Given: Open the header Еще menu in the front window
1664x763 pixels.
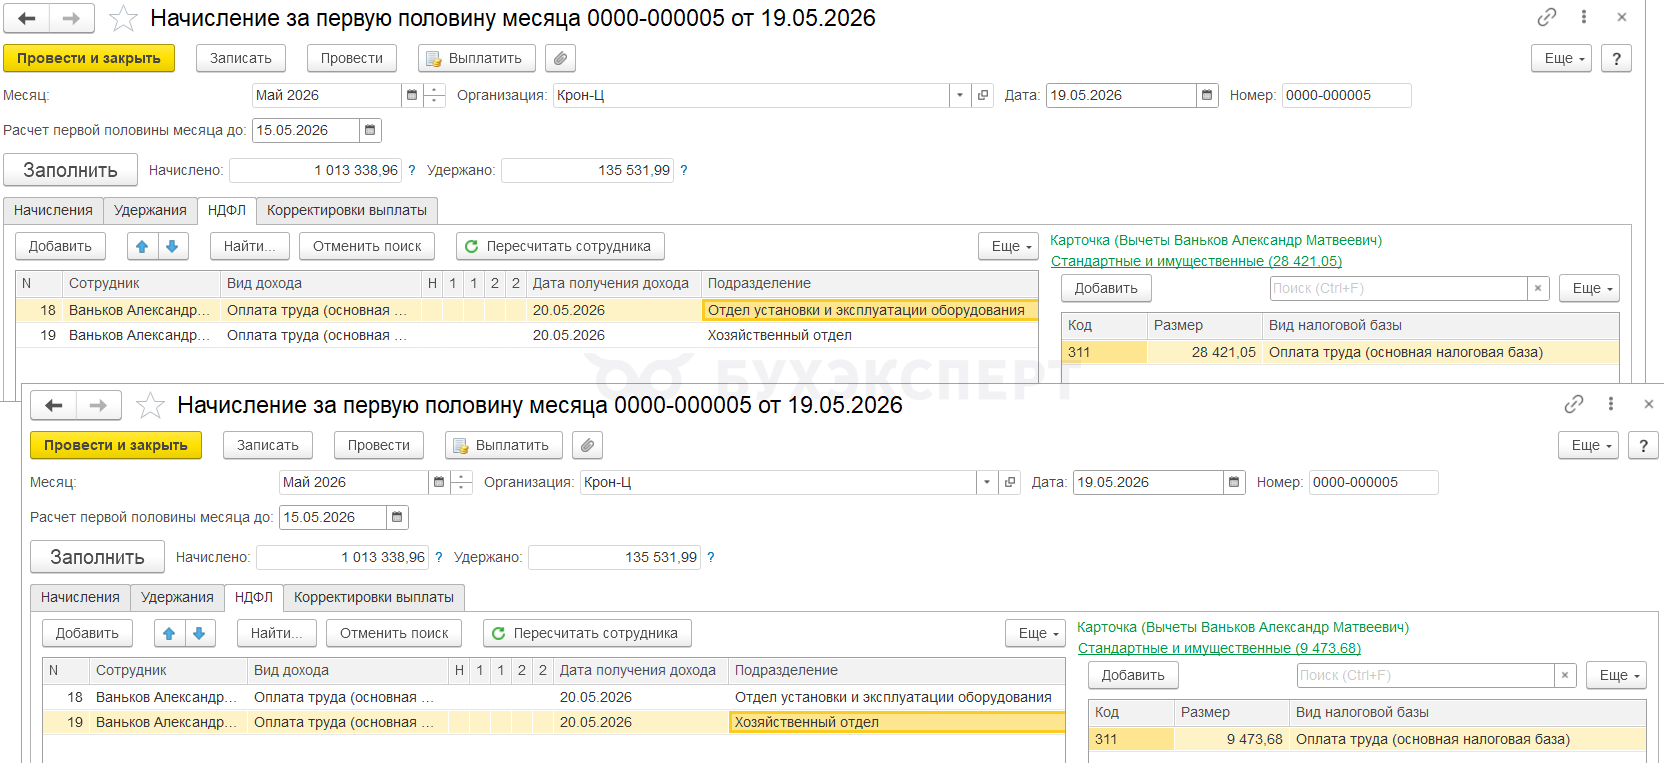Looking at the screenshot, I should coord(1588,445).
